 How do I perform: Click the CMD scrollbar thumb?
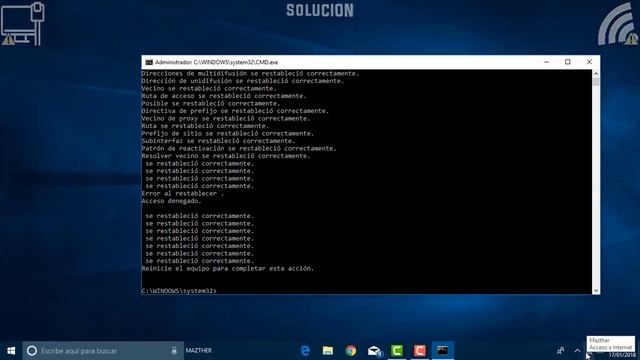(x=596, y=82)
